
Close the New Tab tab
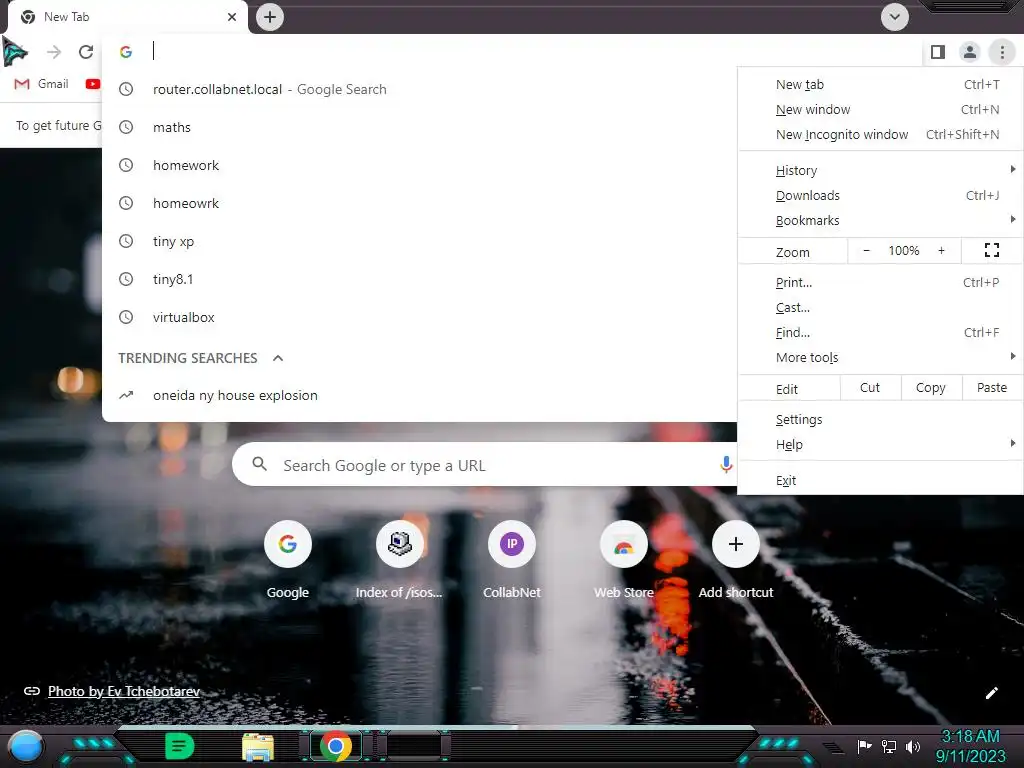(x=232, y=17)
